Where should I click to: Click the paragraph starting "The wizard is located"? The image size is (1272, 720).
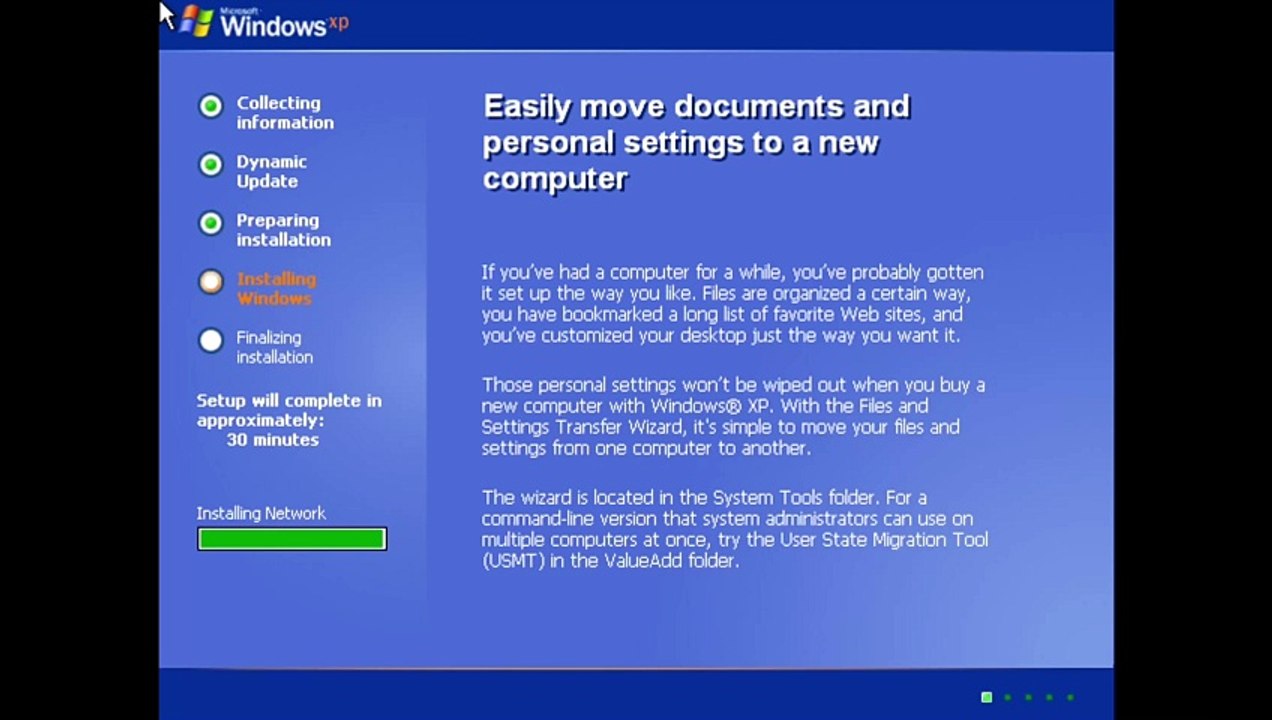pos(734,530)
